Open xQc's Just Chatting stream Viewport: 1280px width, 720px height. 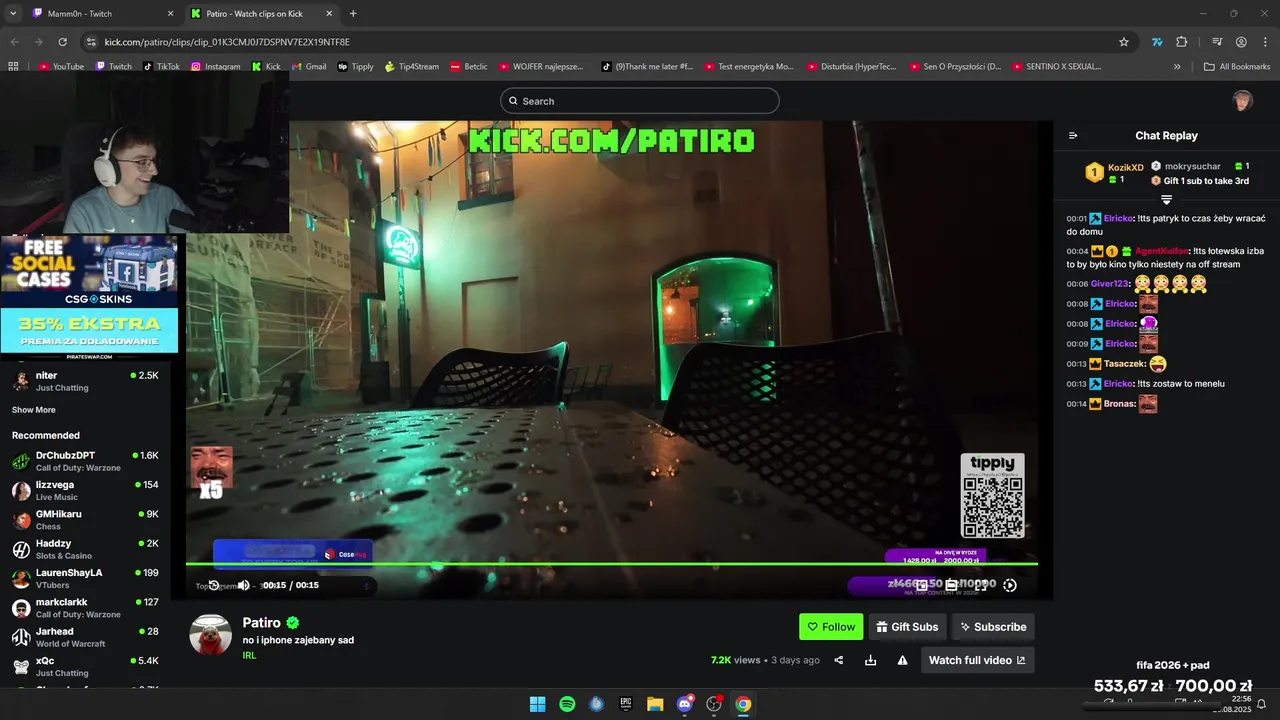coord(85,666)
